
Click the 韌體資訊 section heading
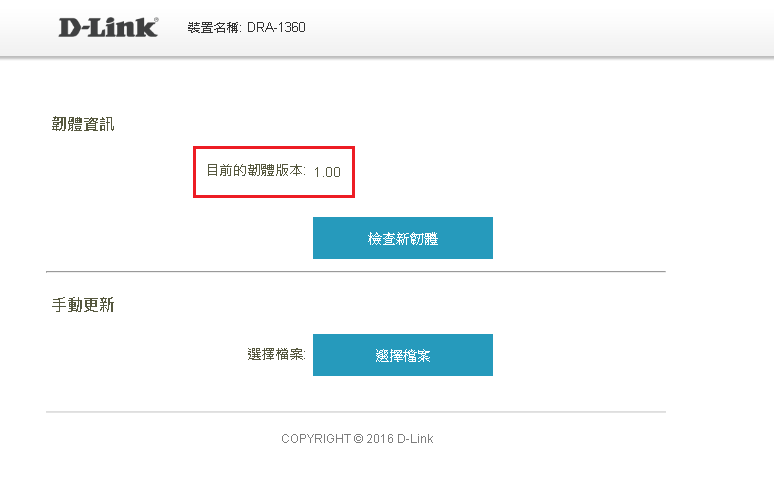click(x=83, y=125)
